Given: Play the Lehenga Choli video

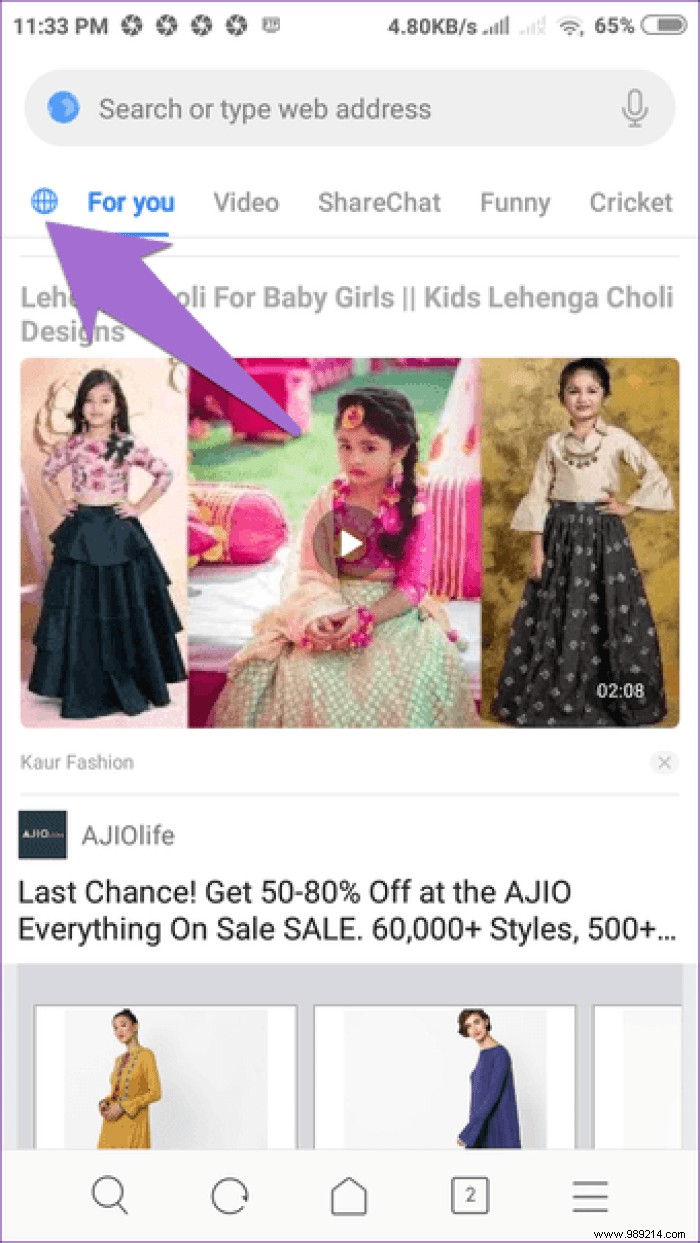Looking at the screenshot, I should pos(349,543).
